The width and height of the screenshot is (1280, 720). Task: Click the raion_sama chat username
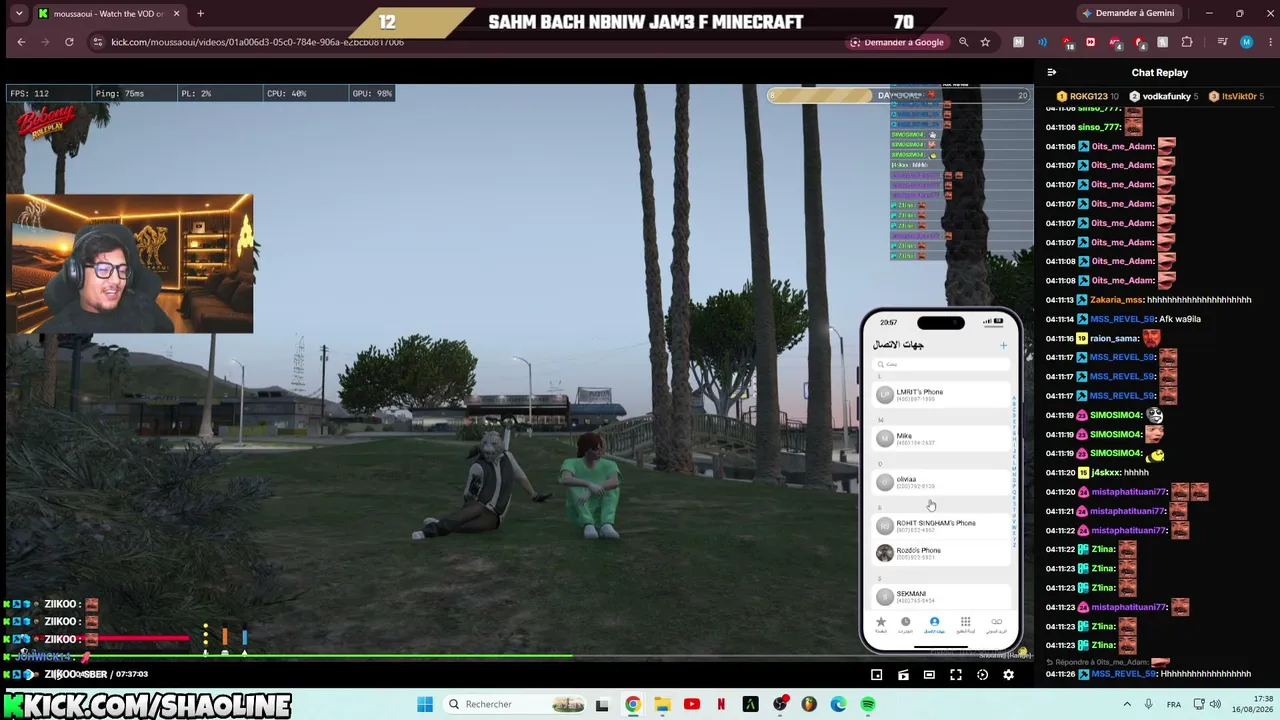pos(1116,338)
